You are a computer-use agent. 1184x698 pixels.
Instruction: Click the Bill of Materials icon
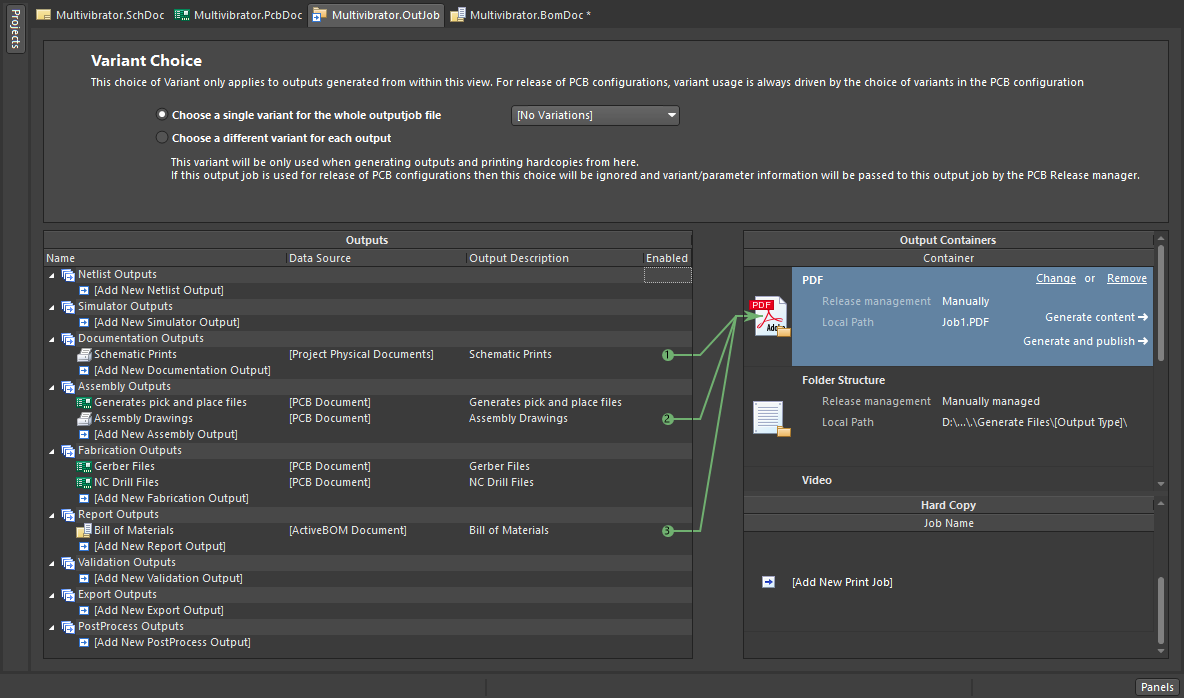point(85,530)
